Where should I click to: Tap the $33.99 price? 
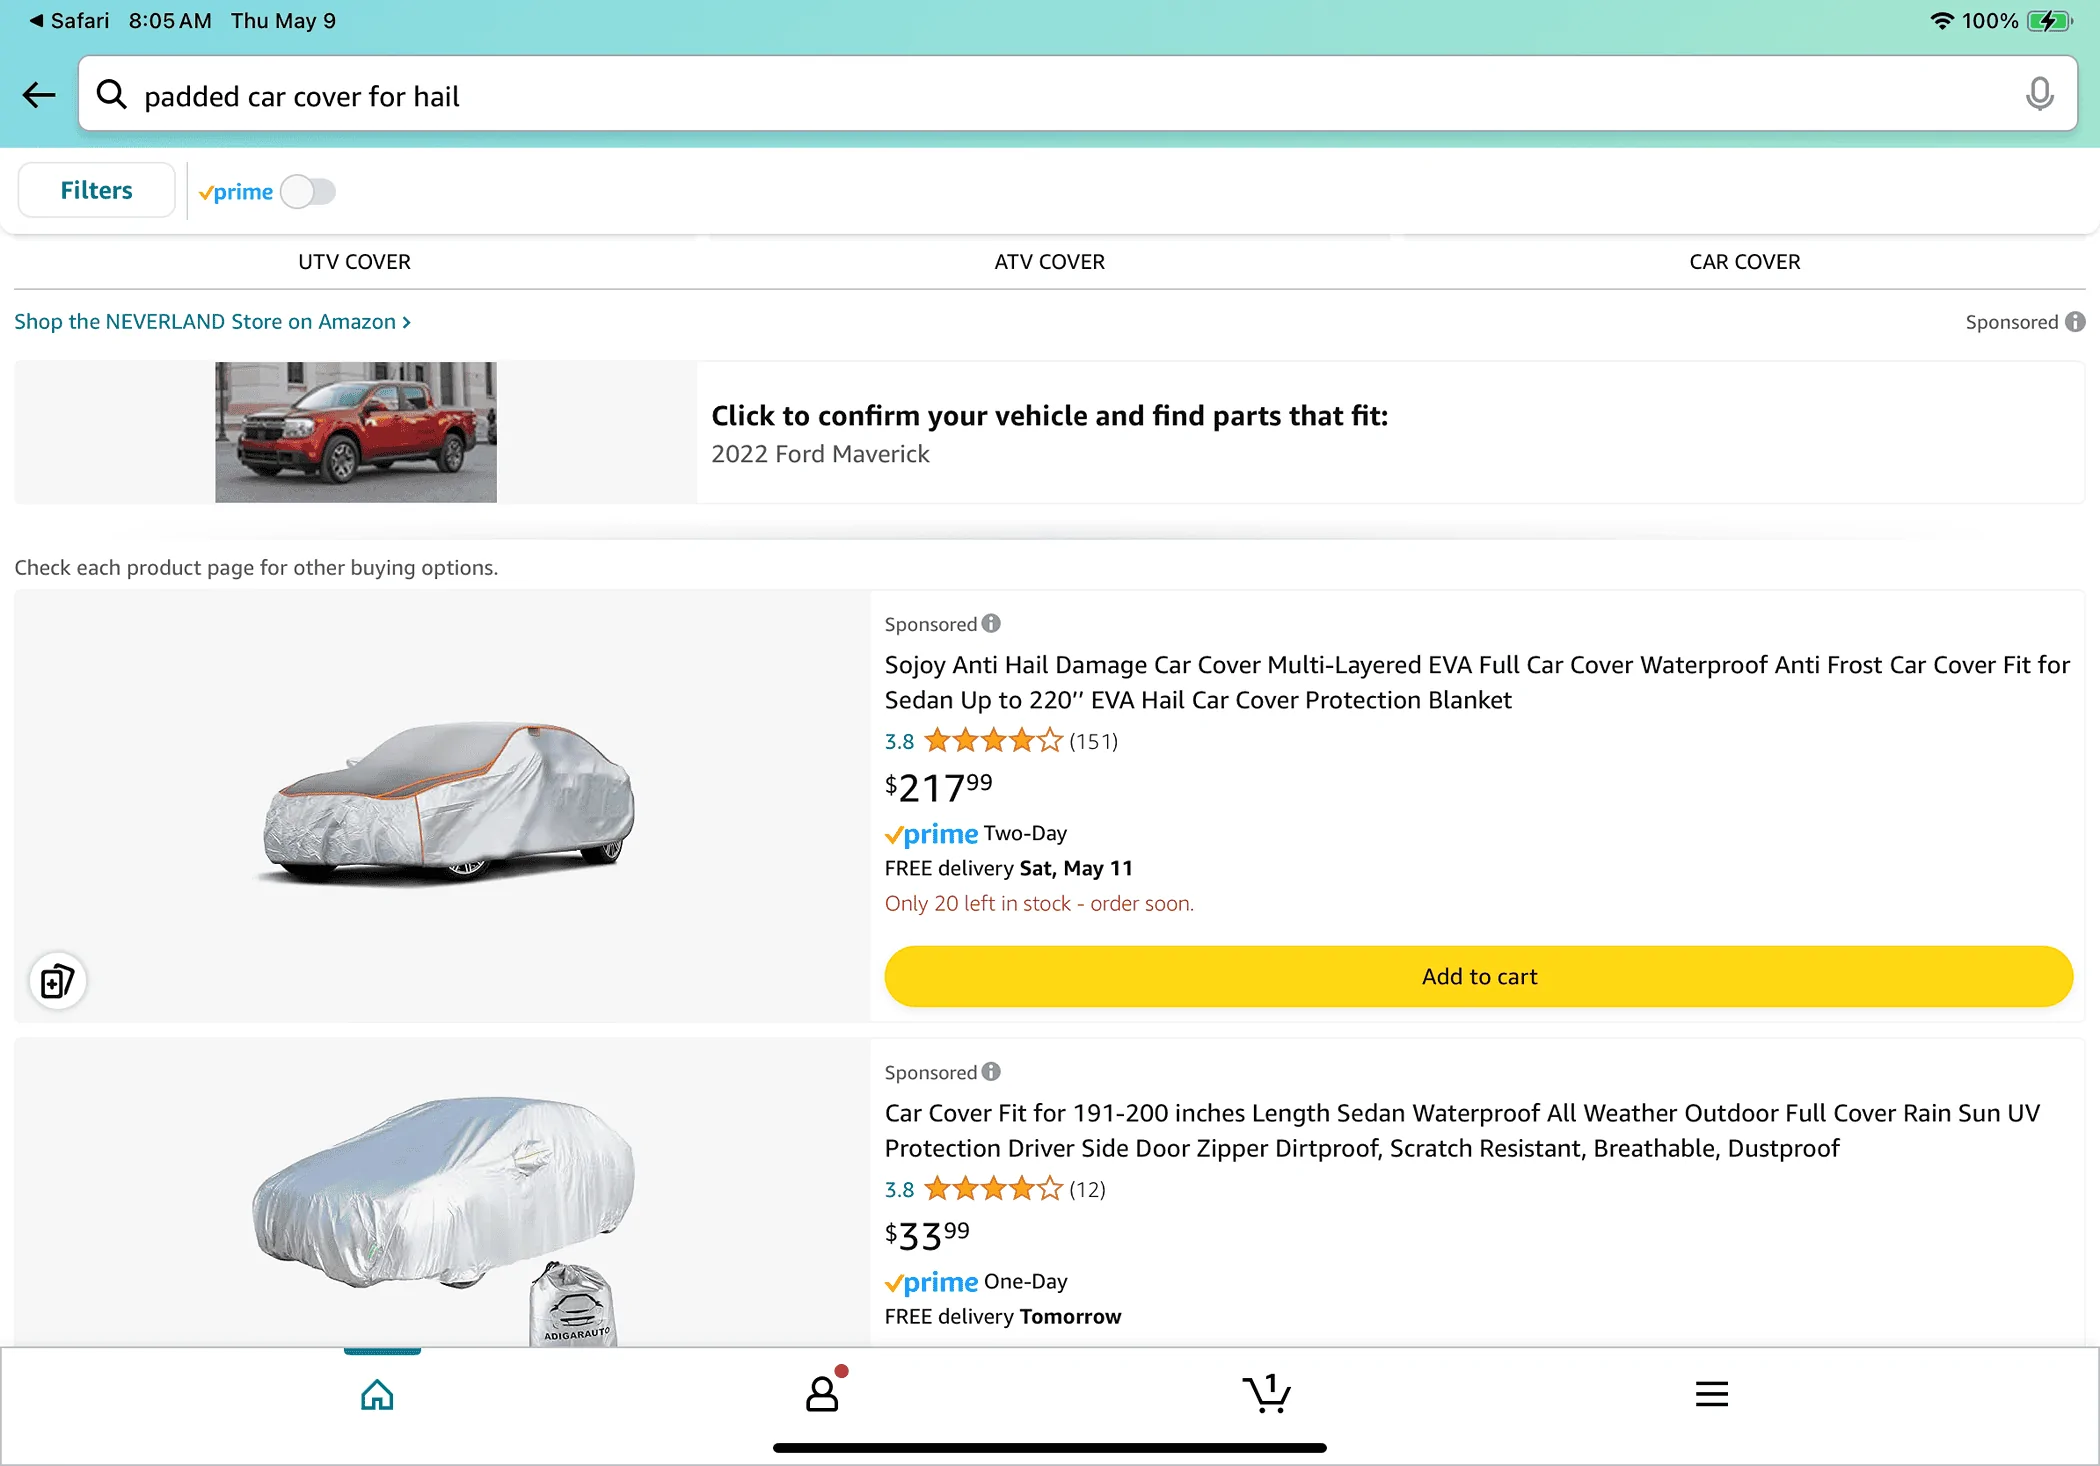tap(927, 1236)
